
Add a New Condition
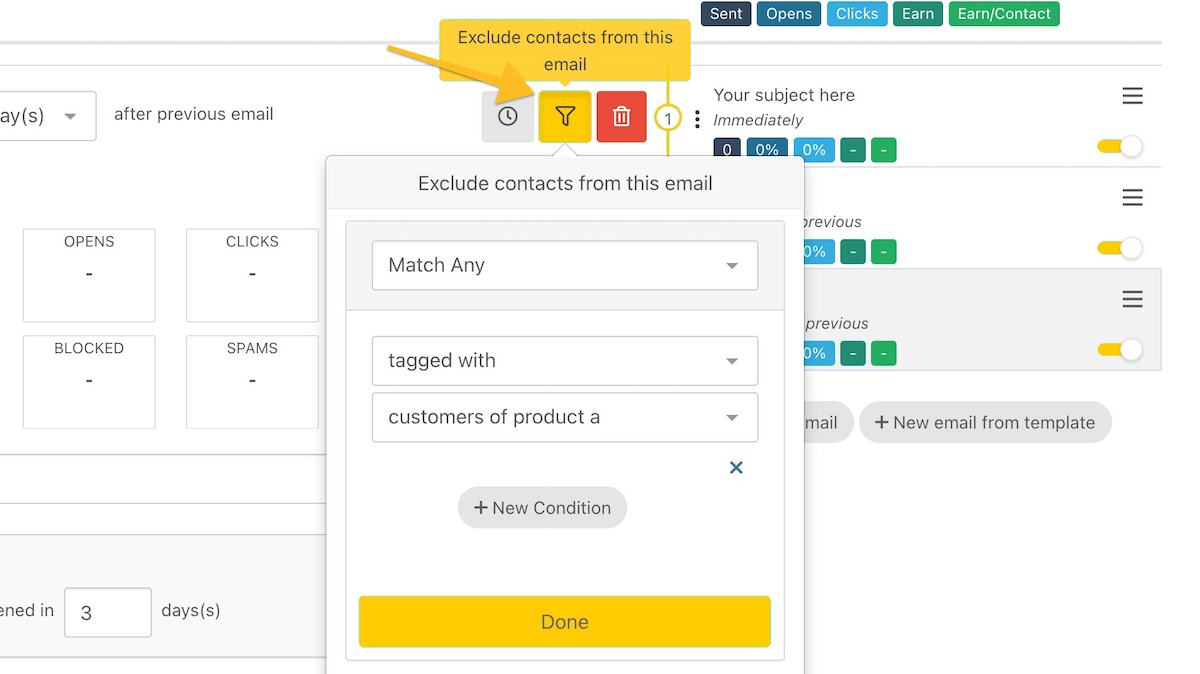(x=542, y=507)
